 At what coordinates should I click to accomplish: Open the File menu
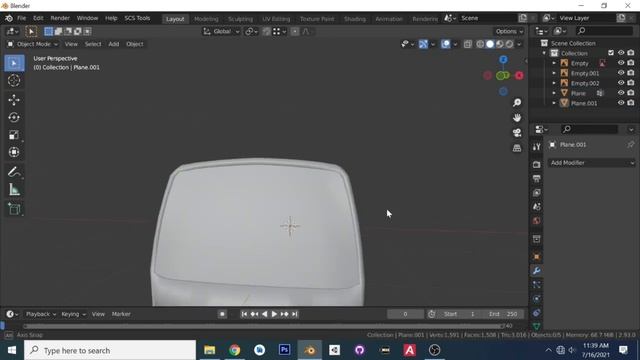21,18
